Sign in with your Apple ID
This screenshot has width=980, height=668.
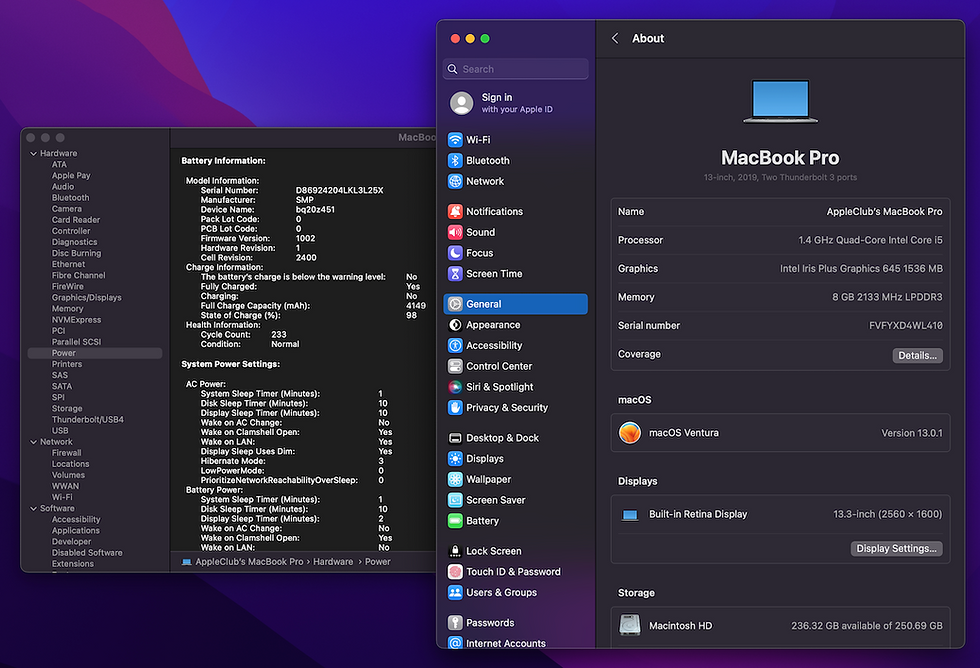[x=517, y=103]
